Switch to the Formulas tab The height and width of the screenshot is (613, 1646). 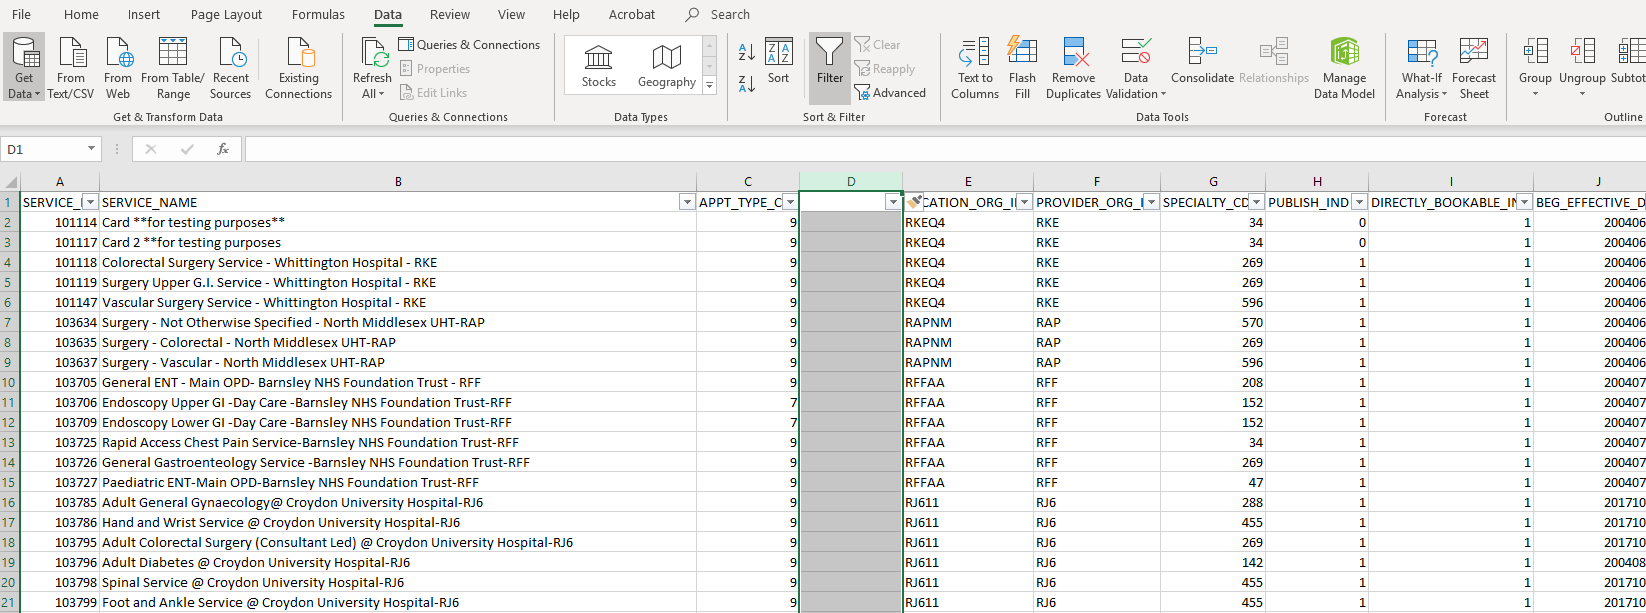[318, 14]
